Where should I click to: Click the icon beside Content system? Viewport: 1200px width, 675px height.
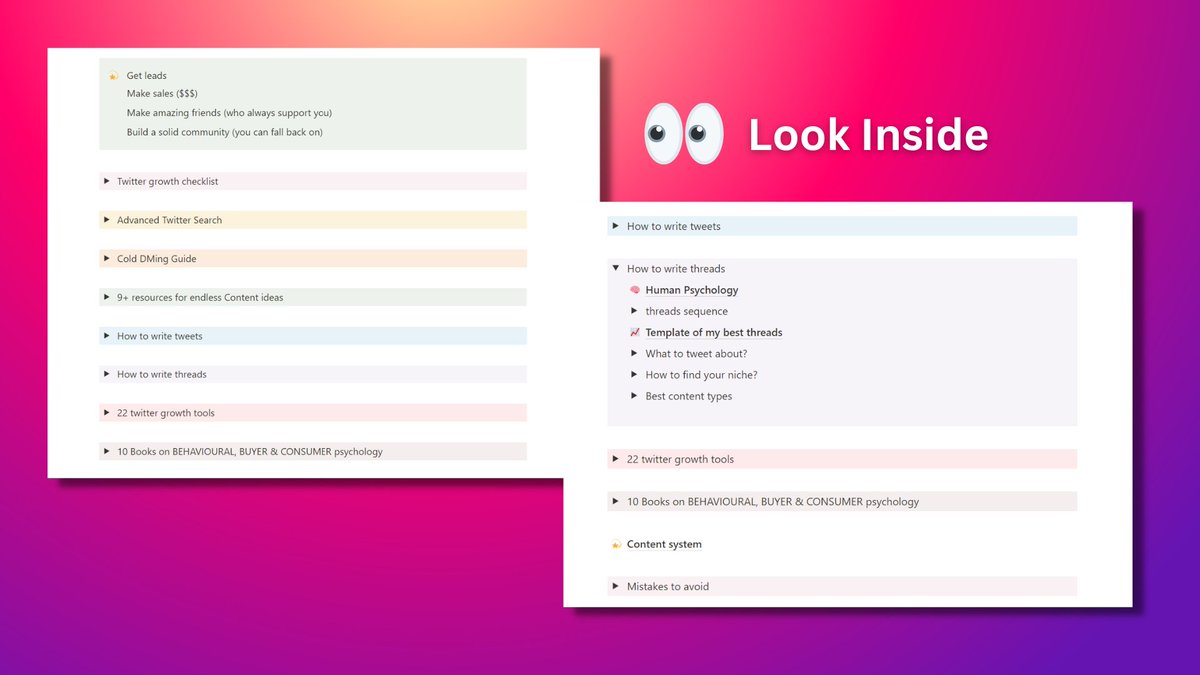click(x=616, y=545)
